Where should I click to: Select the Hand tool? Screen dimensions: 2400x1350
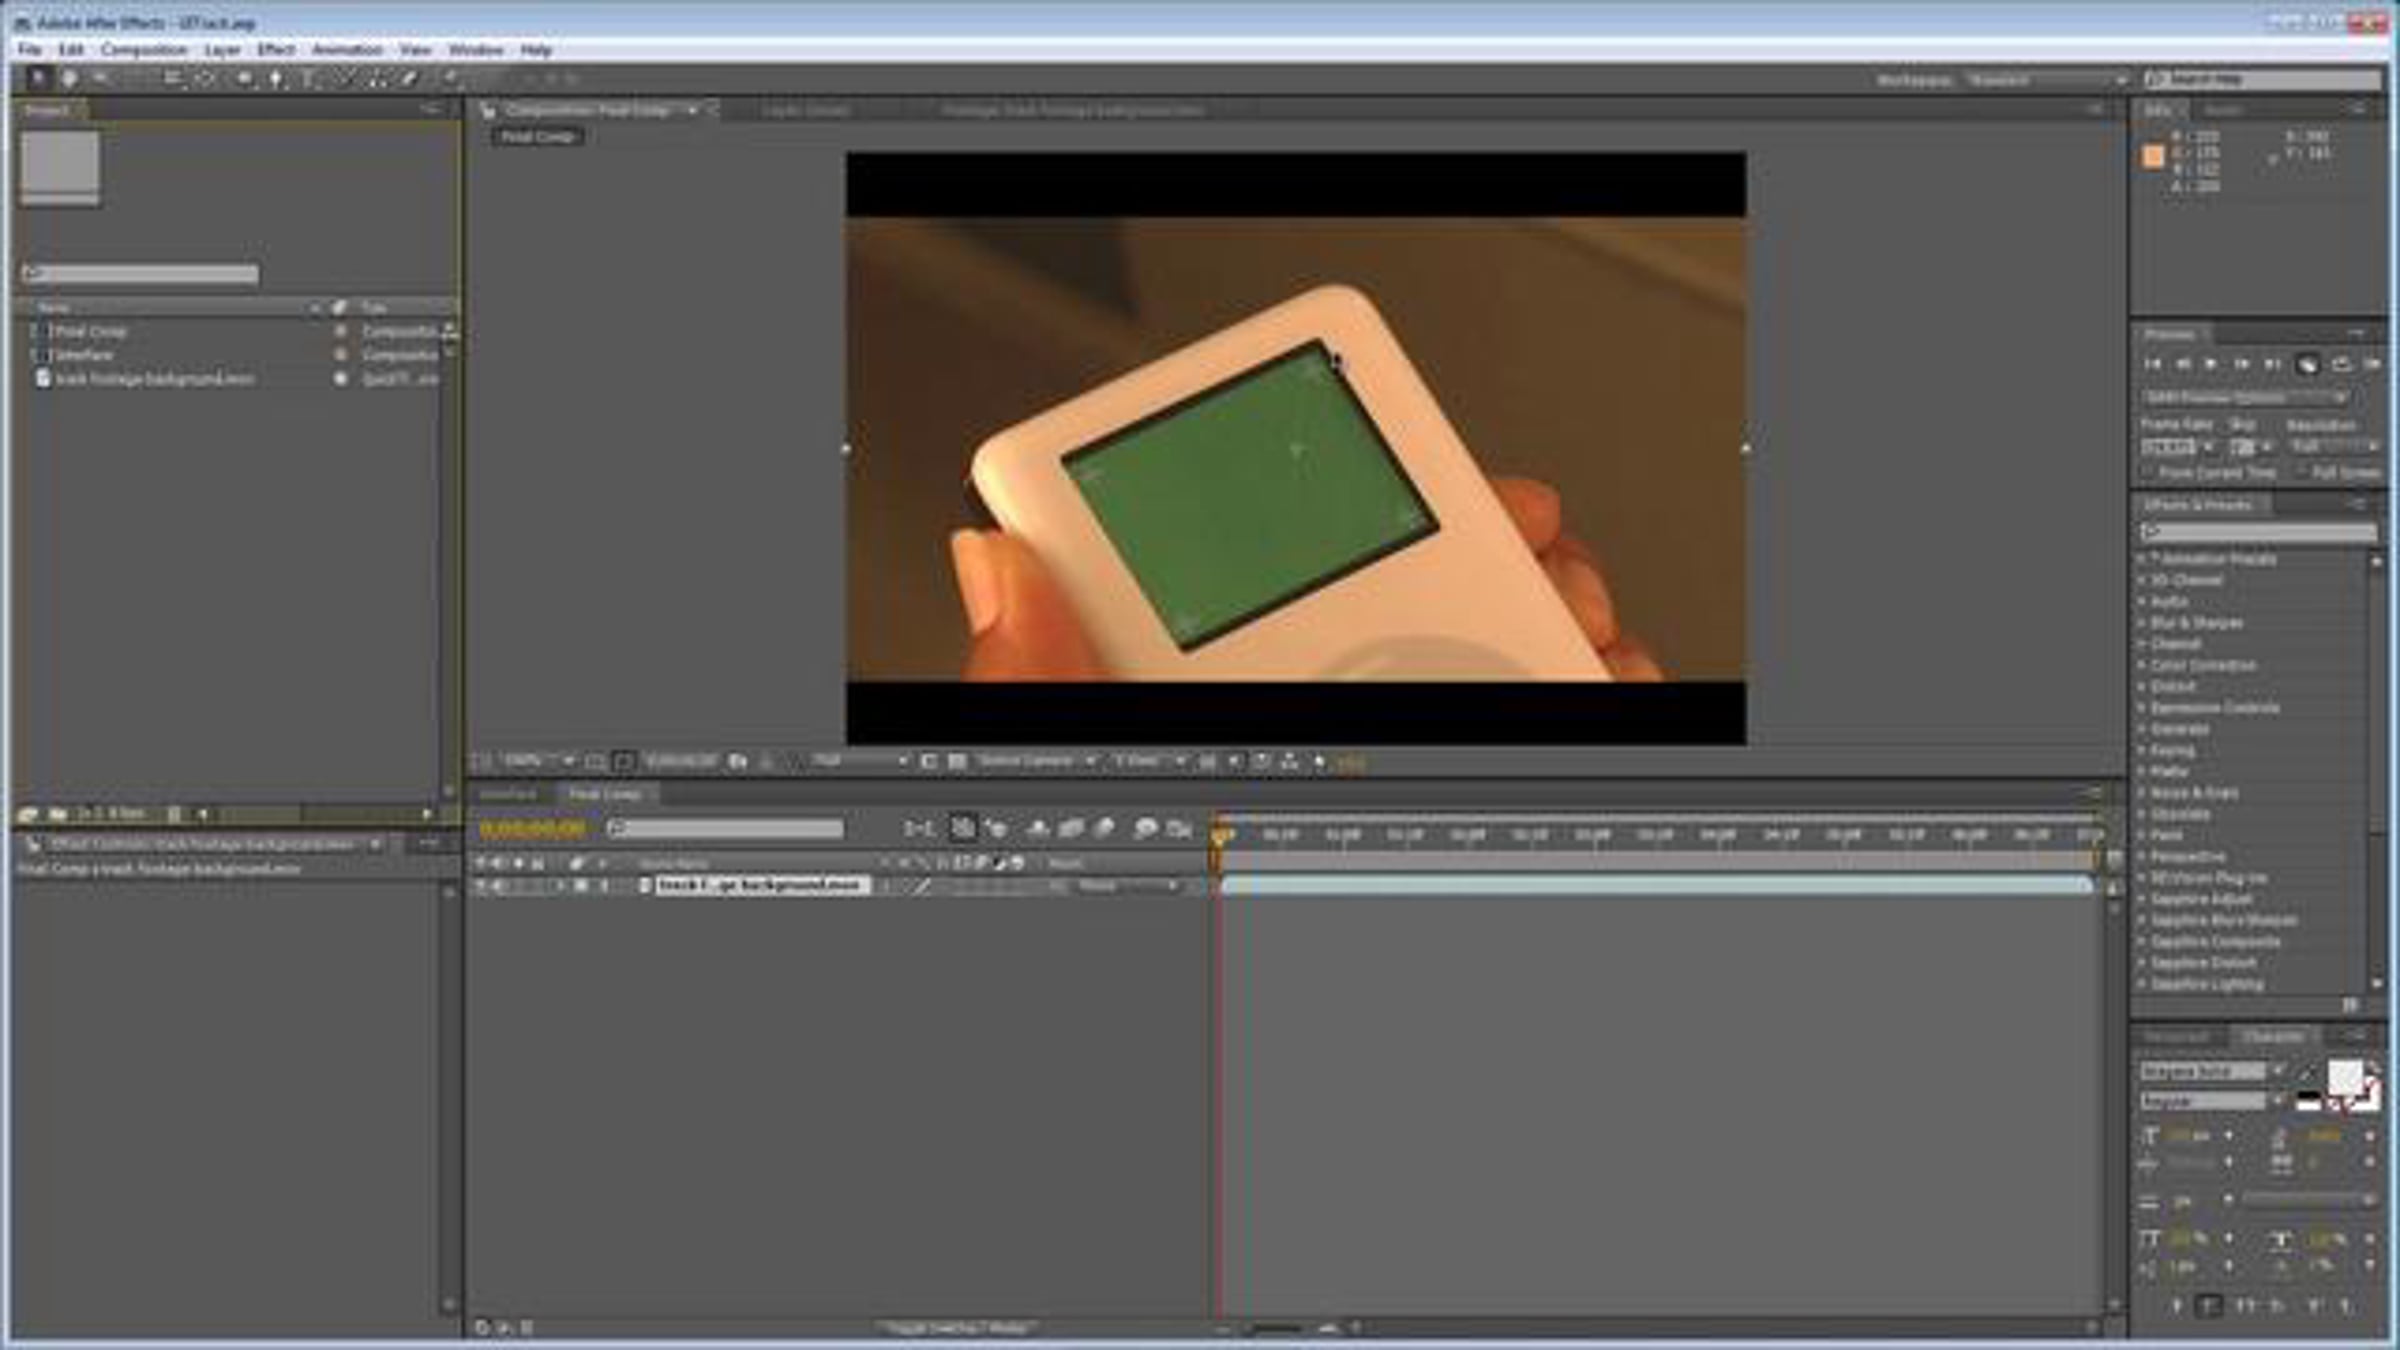pos(69,78)
